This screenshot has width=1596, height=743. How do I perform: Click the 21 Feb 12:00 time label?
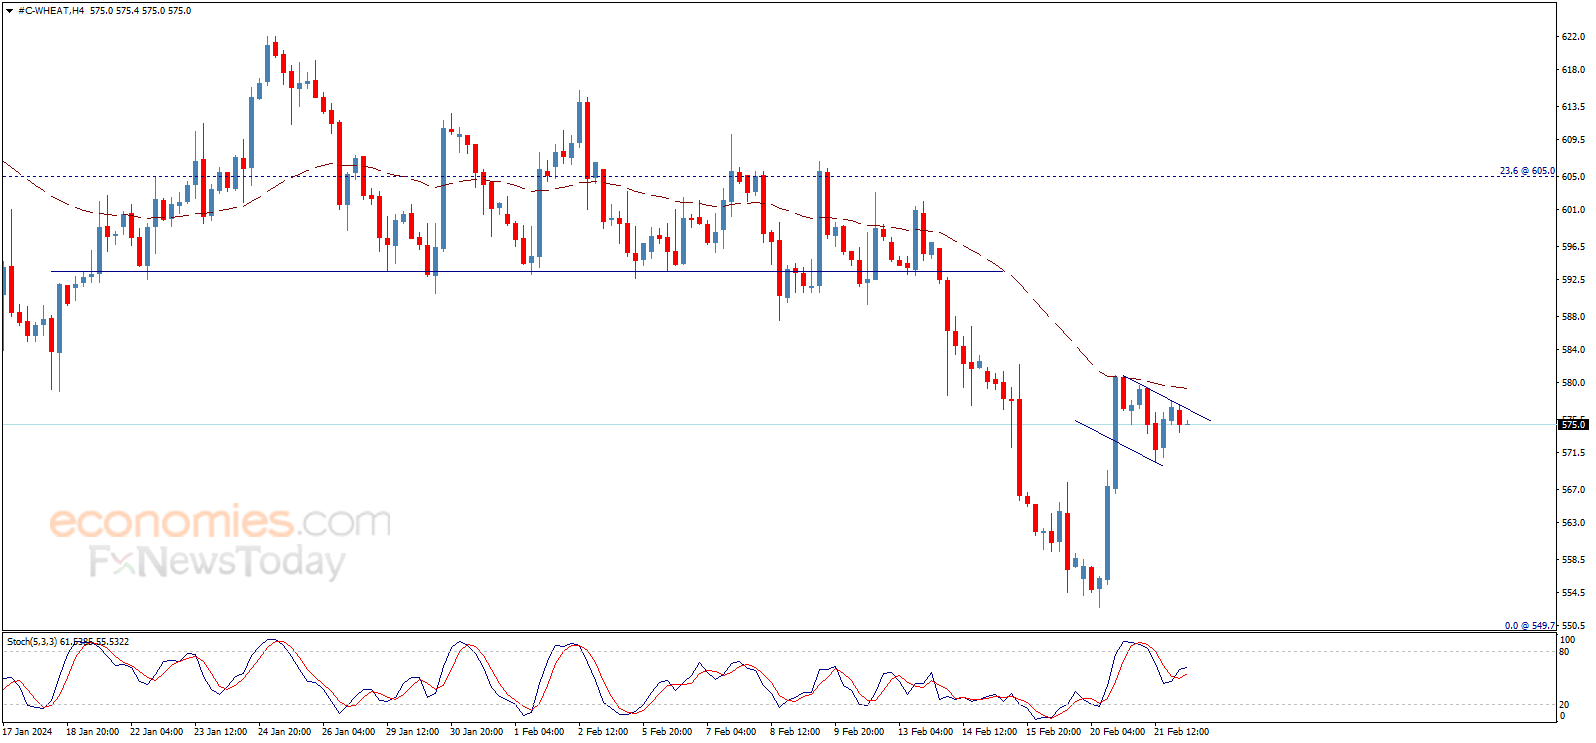1181,732
